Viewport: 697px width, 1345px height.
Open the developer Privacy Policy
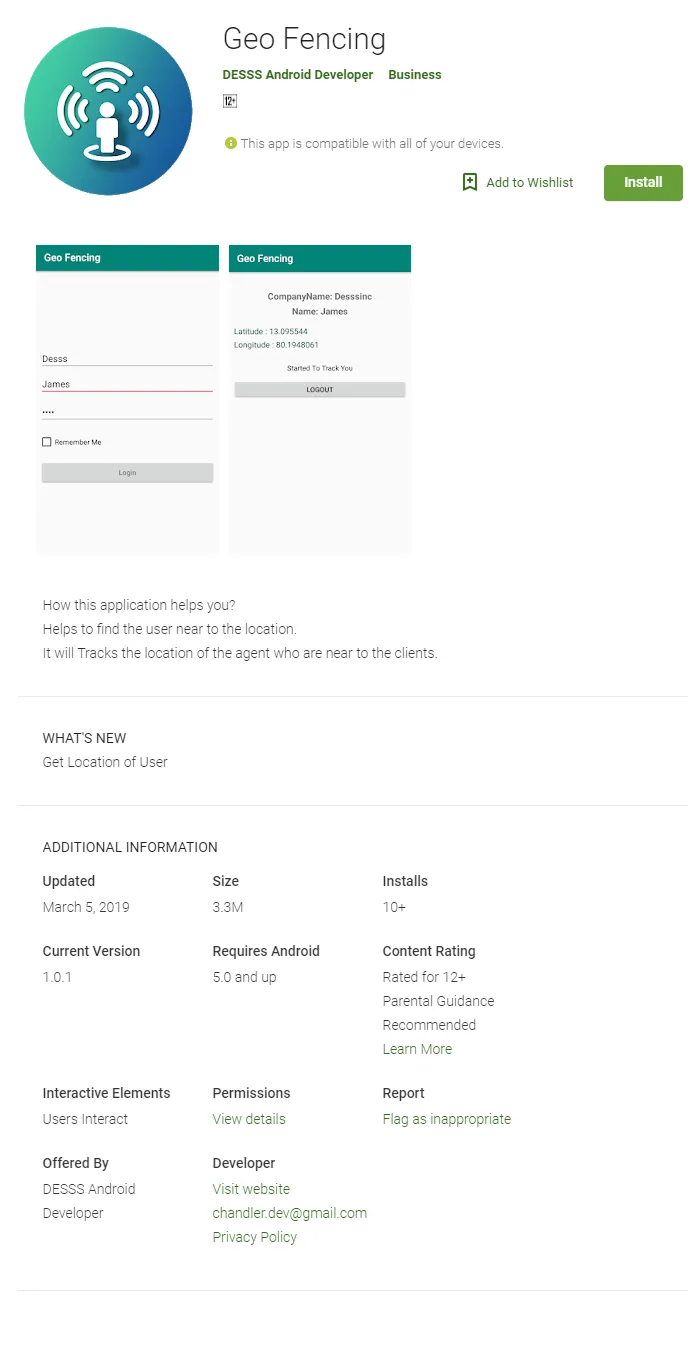(x=255, y=1237)
